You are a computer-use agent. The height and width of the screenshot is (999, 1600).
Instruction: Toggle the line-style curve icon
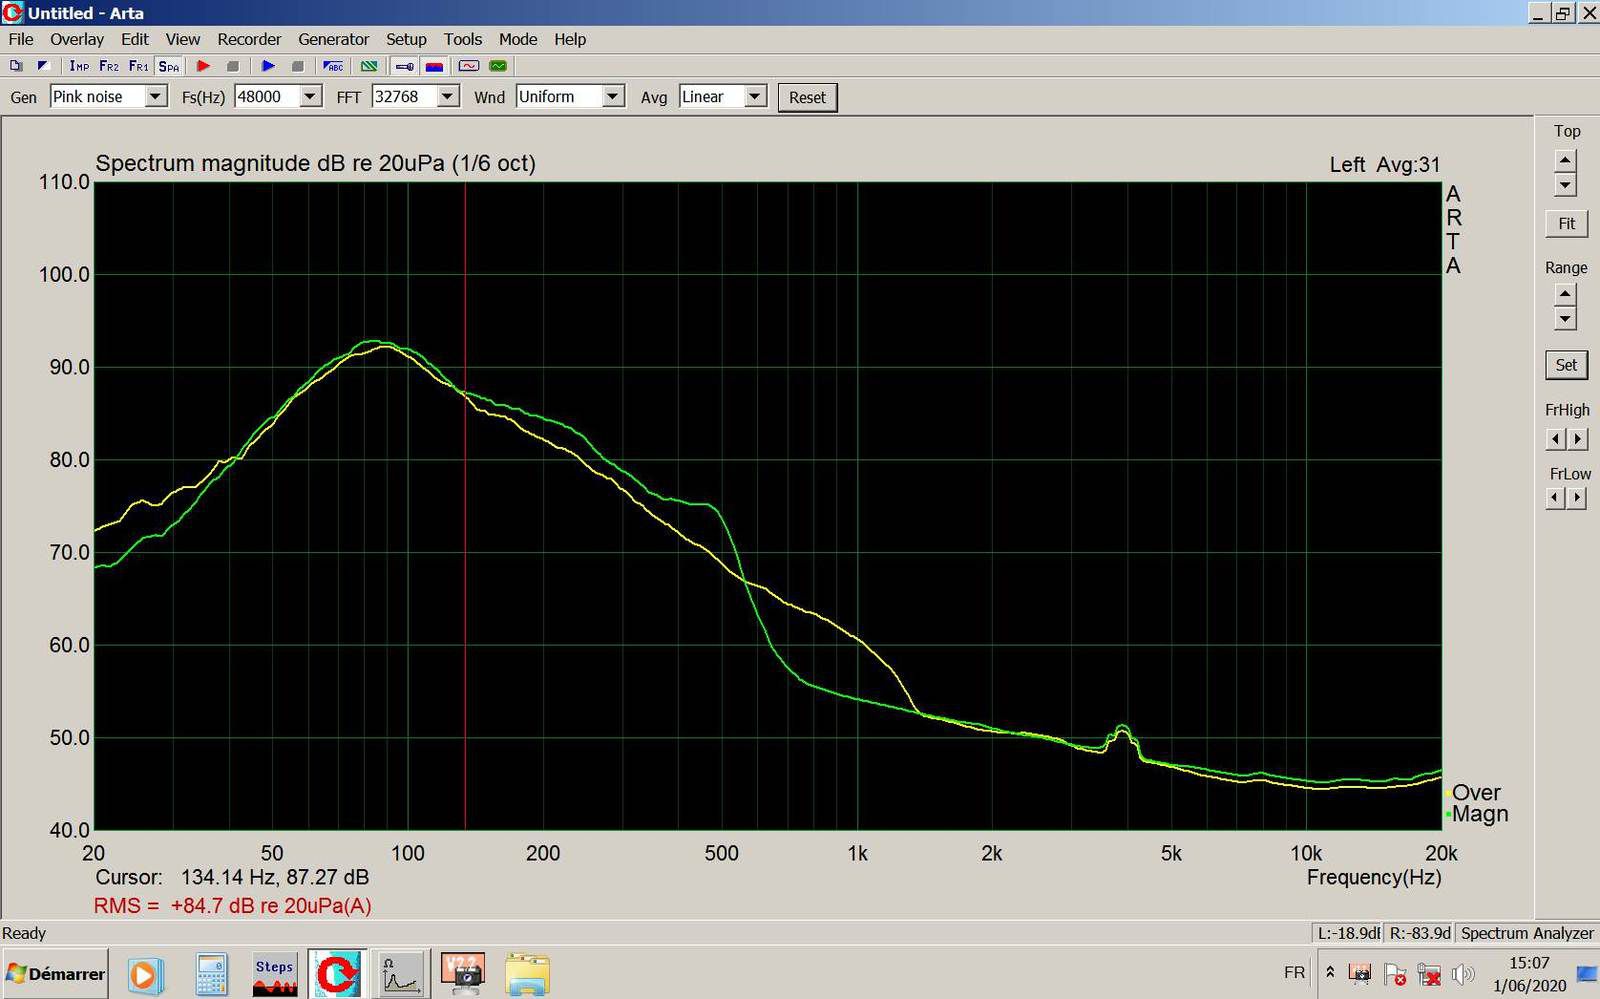click(x=404, y=66)
